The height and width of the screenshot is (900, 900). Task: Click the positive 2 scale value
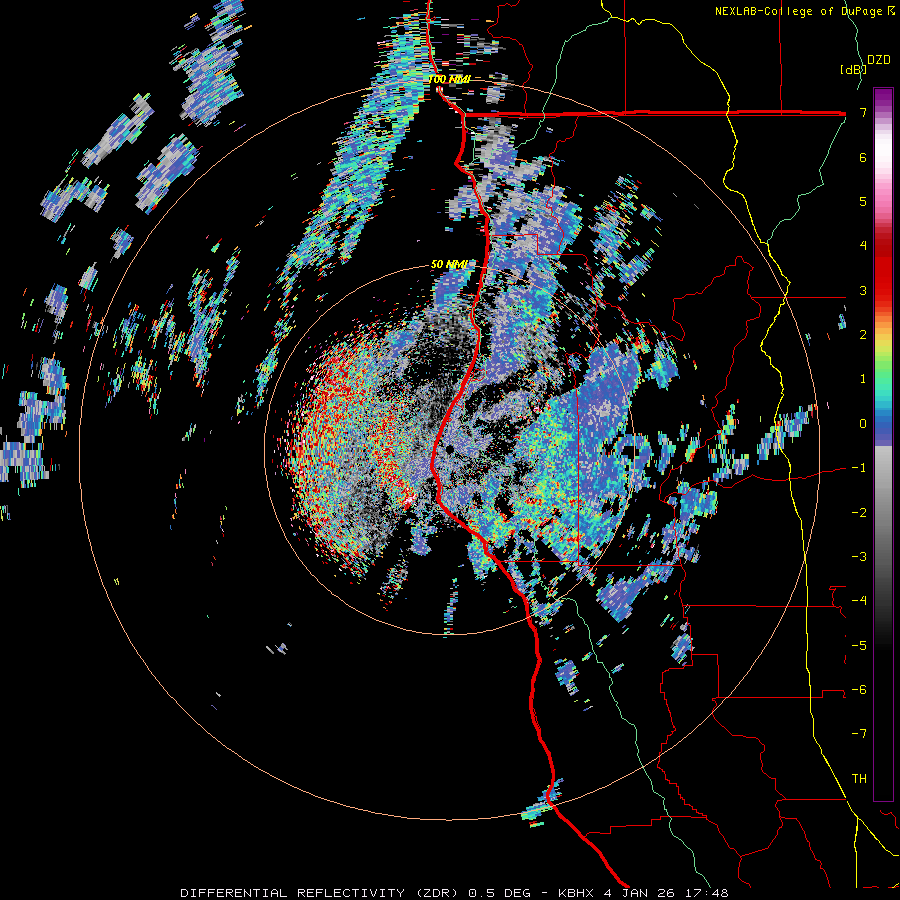click(863, 335)
